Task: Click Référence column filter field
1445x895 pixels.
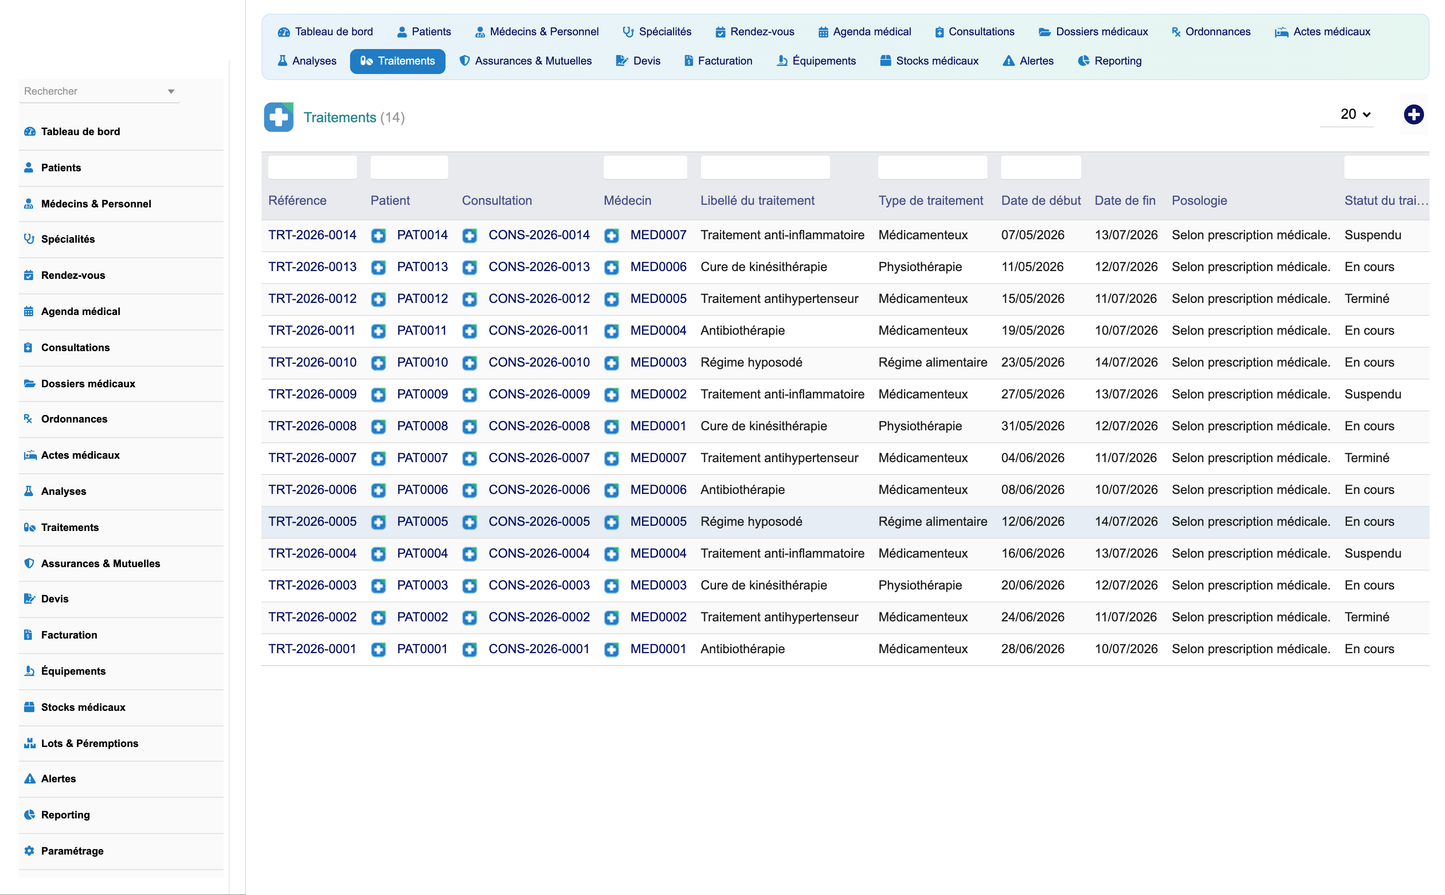Action: (312, 167)
